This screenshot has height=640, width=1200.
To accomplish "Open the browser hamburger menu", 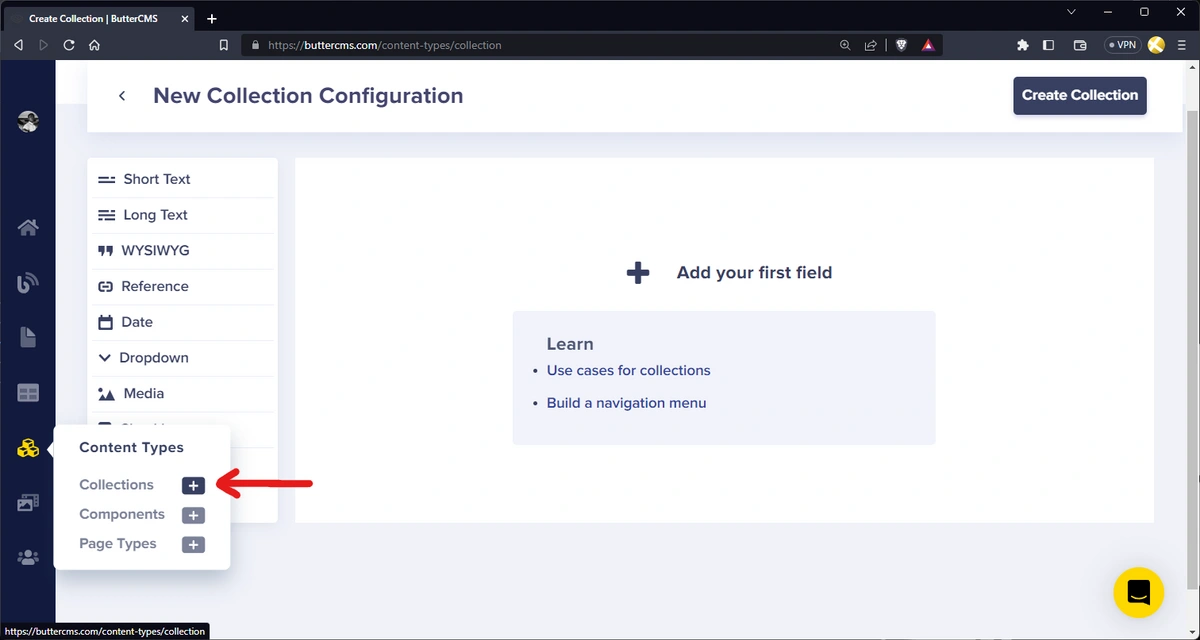I will pyautogui.click(x=1182, y=45).
